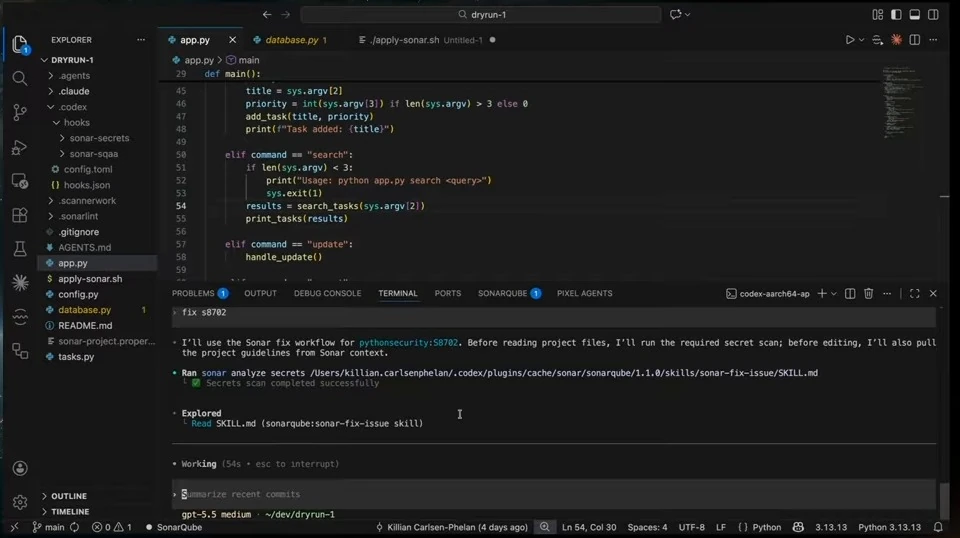960x538 pixels.
Task: Click SonarQube status bar item
Action: pyautogui.click(x=173, y=527)
